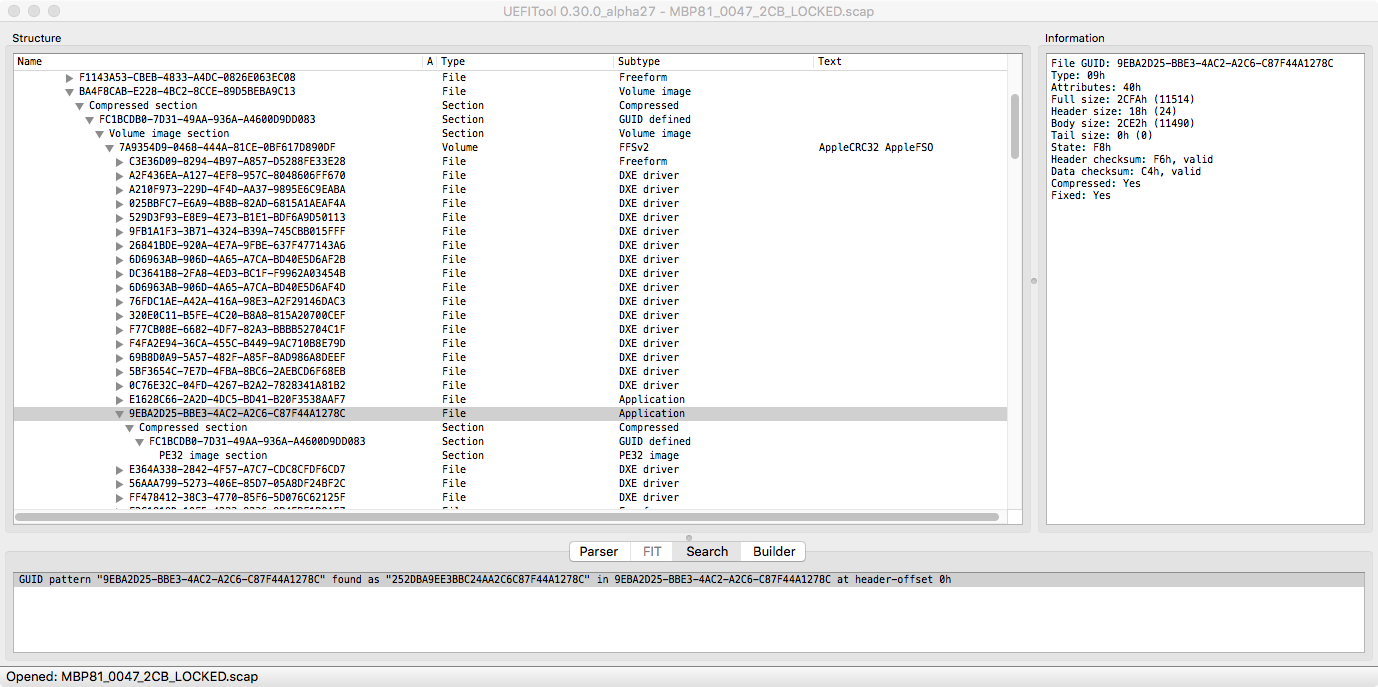1378x687 pixels.
Task: Select the Search tab
Action: pyautogui.click(x=707, y=551)
